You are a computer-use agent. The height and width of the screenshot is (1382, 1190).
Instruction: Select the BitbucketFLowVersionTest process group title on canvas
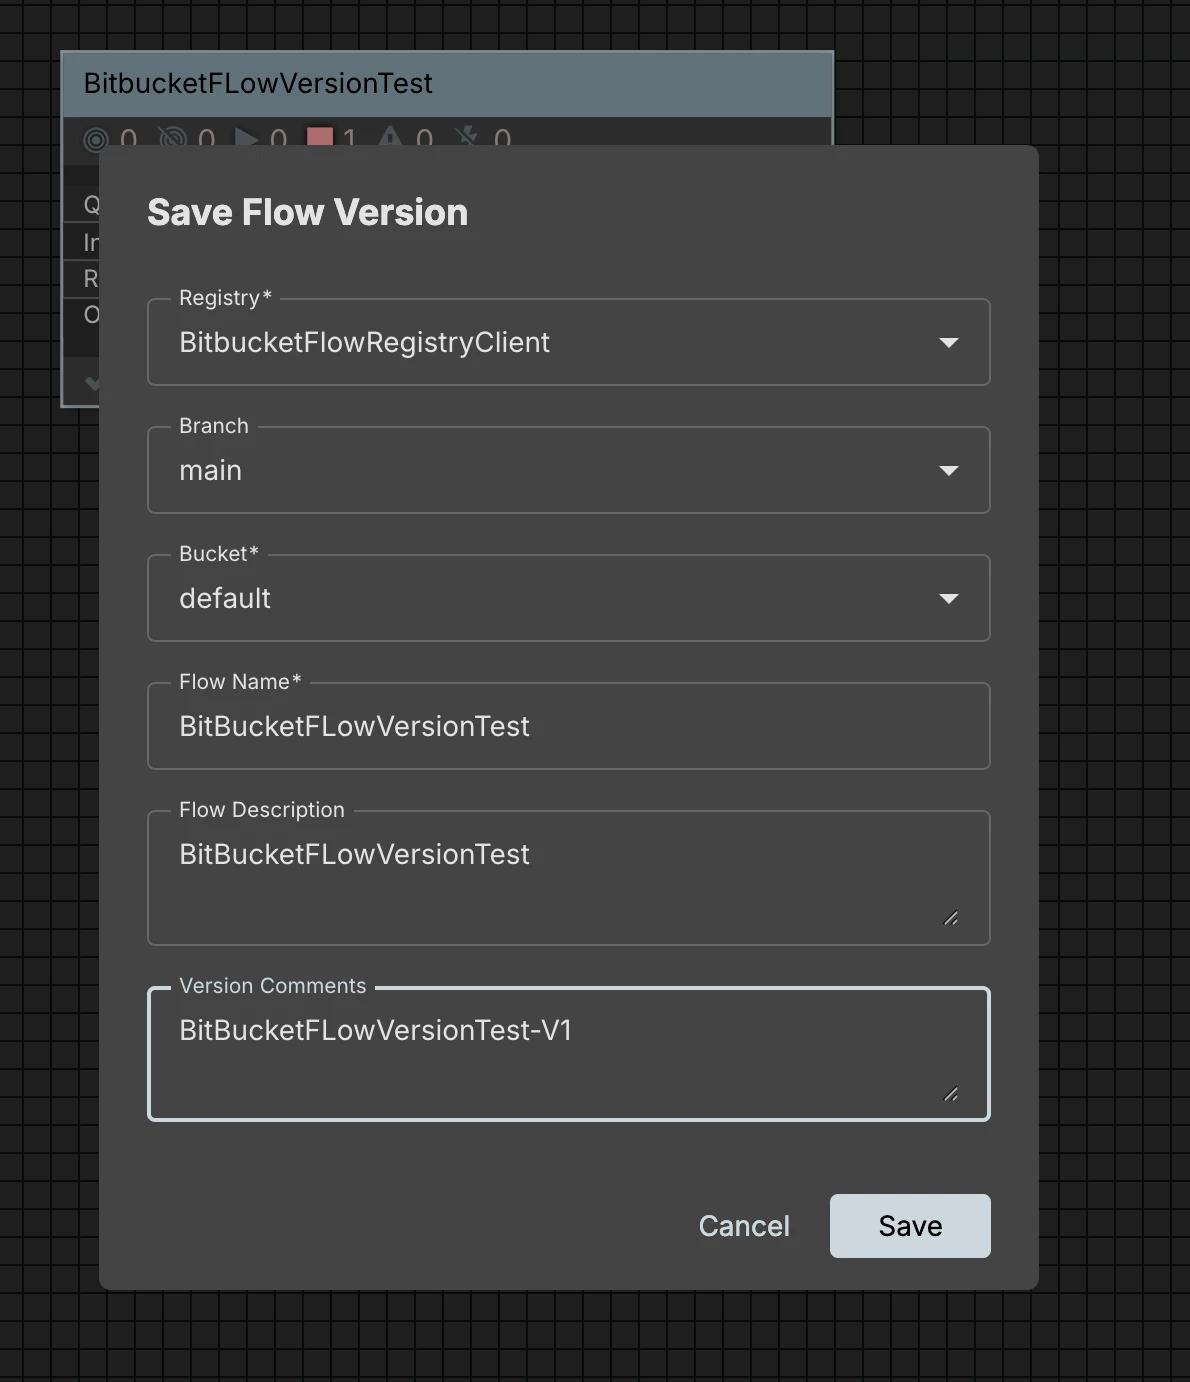(x=258, y=83)
